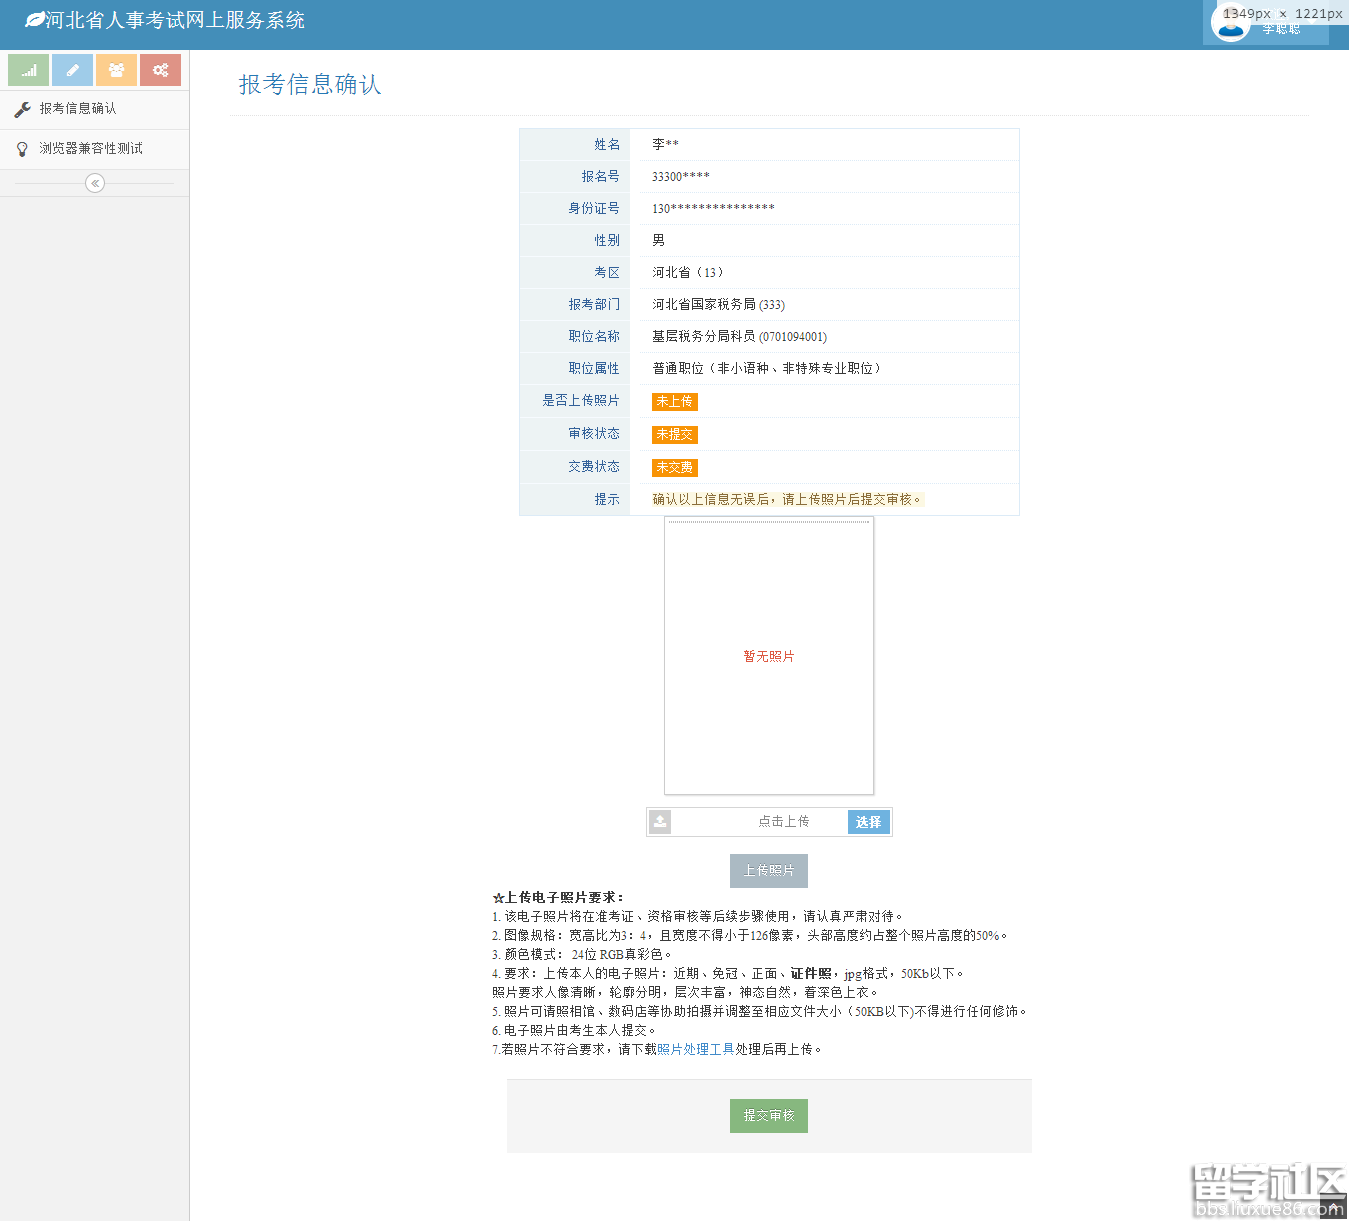Open 浏览器兼容性测试 in the sidebar menu

click(x=91, y=149)
